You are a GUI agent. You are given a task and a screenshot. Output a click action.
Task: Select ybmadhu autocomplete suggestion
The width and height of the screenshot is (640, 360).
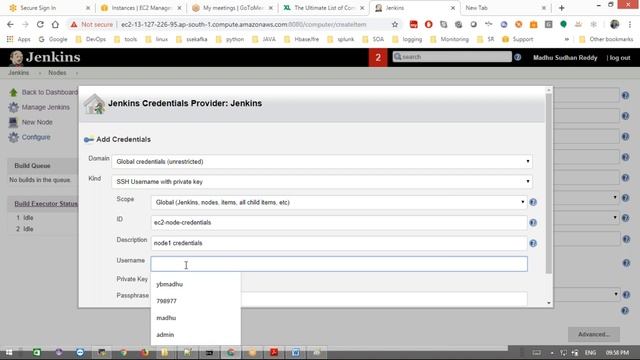196,284
